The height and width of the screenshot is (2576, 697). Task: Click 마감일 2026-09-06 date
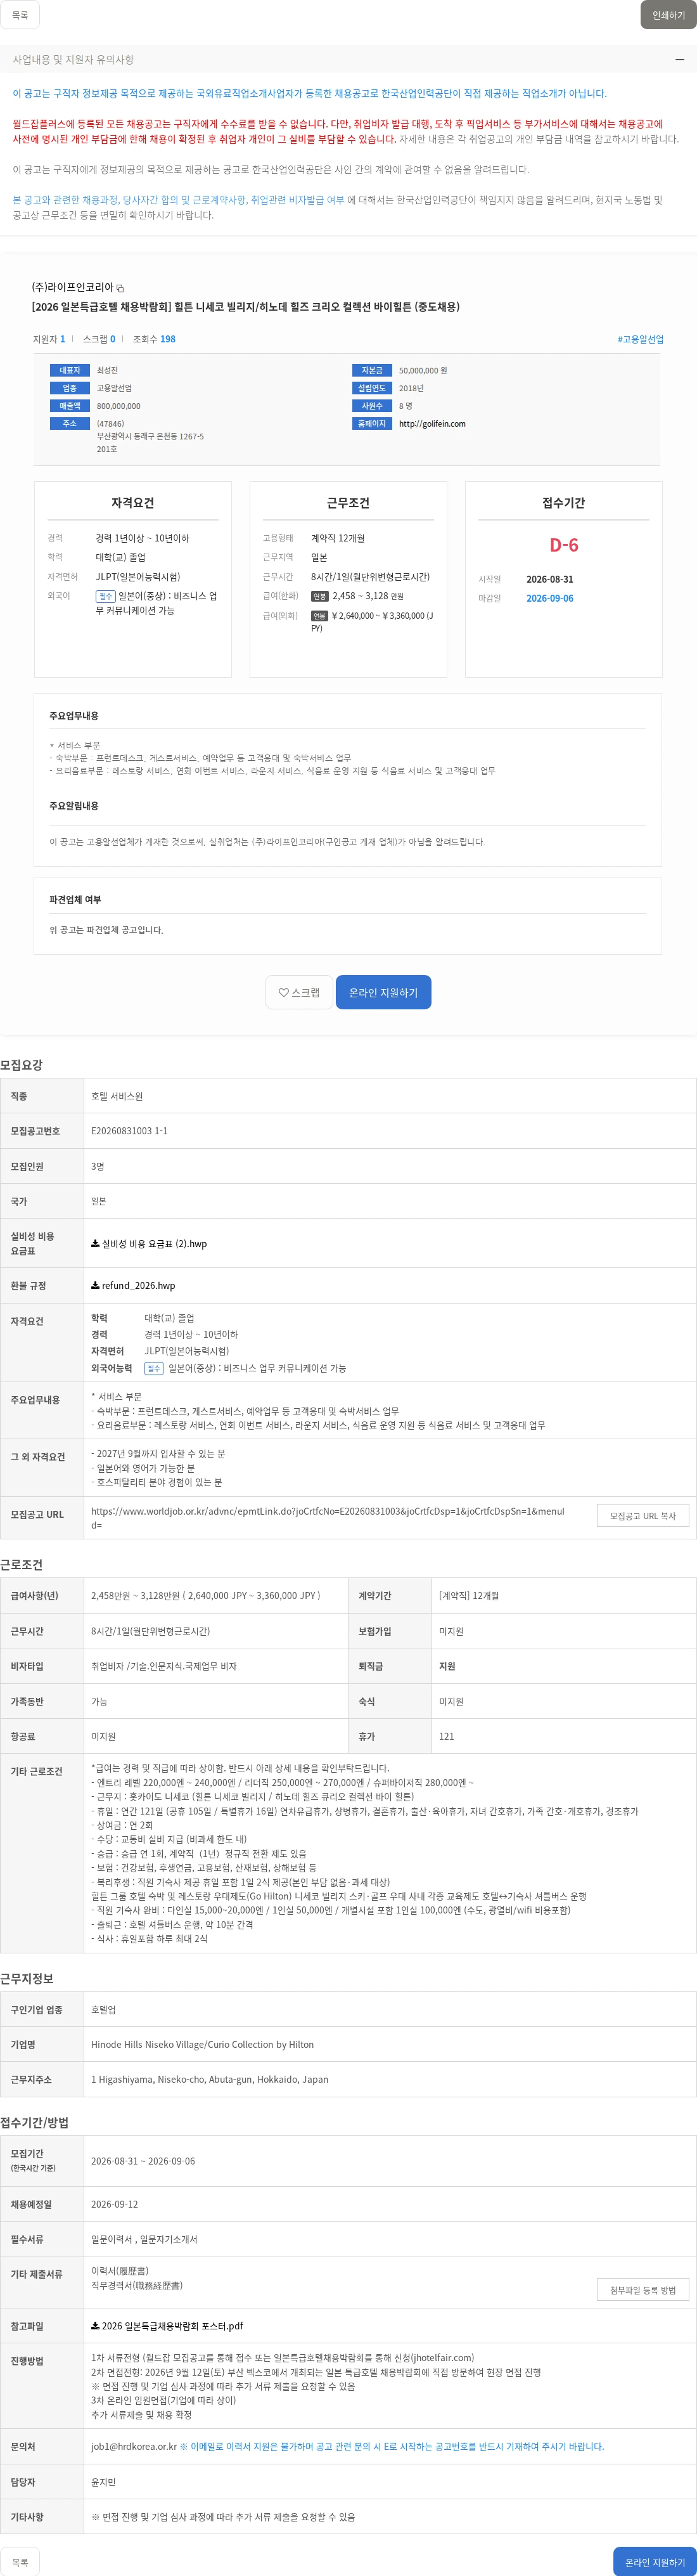550,598
